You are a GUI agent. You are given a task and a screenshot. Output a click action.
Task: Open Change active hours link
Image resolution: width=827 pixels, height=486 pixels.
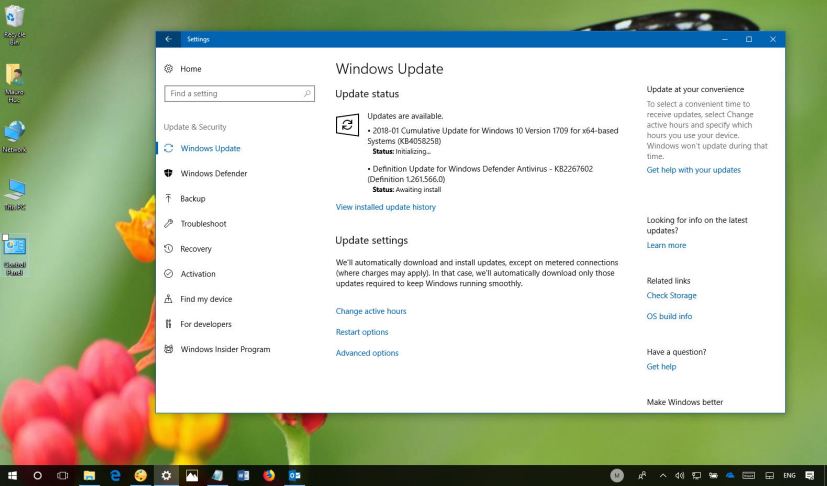pos(371,311)
